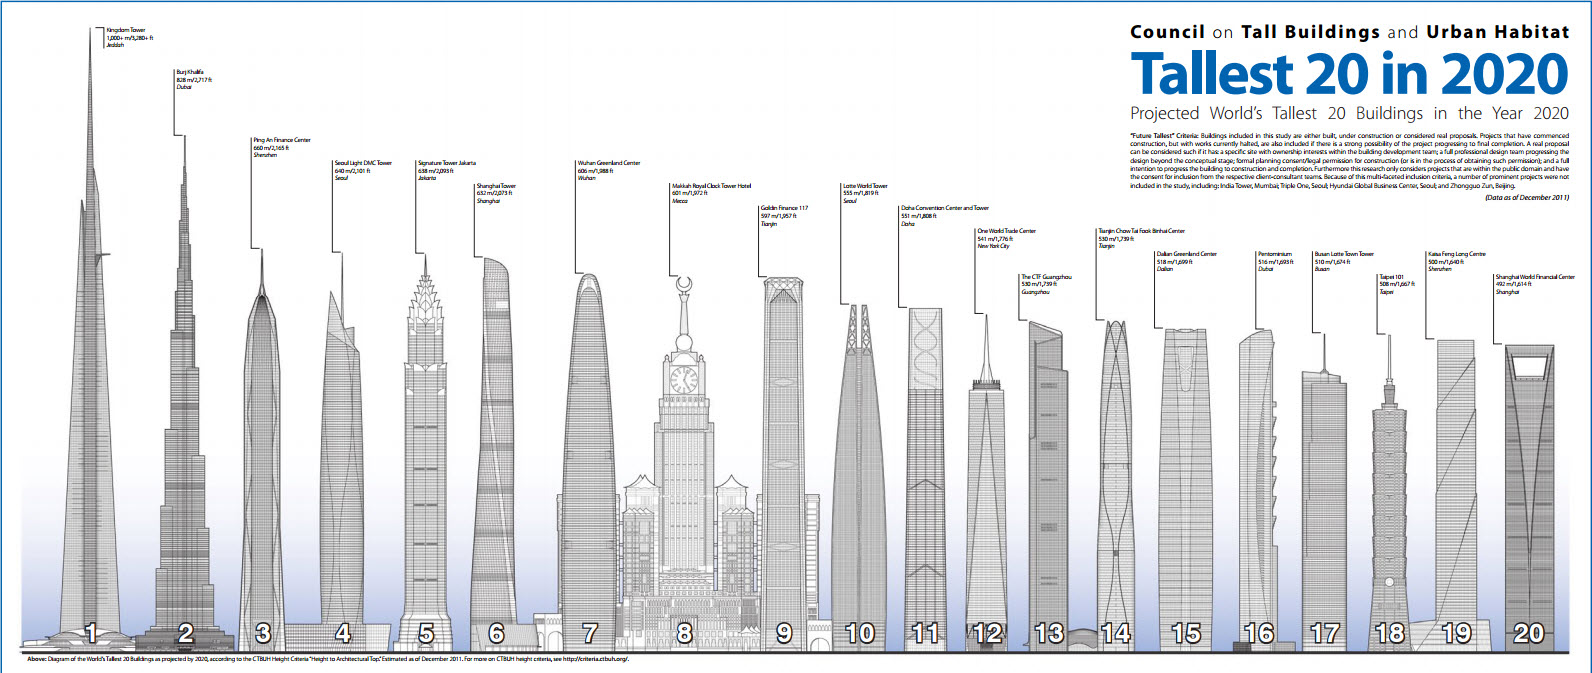Click the Taipei 101 building drawing

[x=1388, y=480]
